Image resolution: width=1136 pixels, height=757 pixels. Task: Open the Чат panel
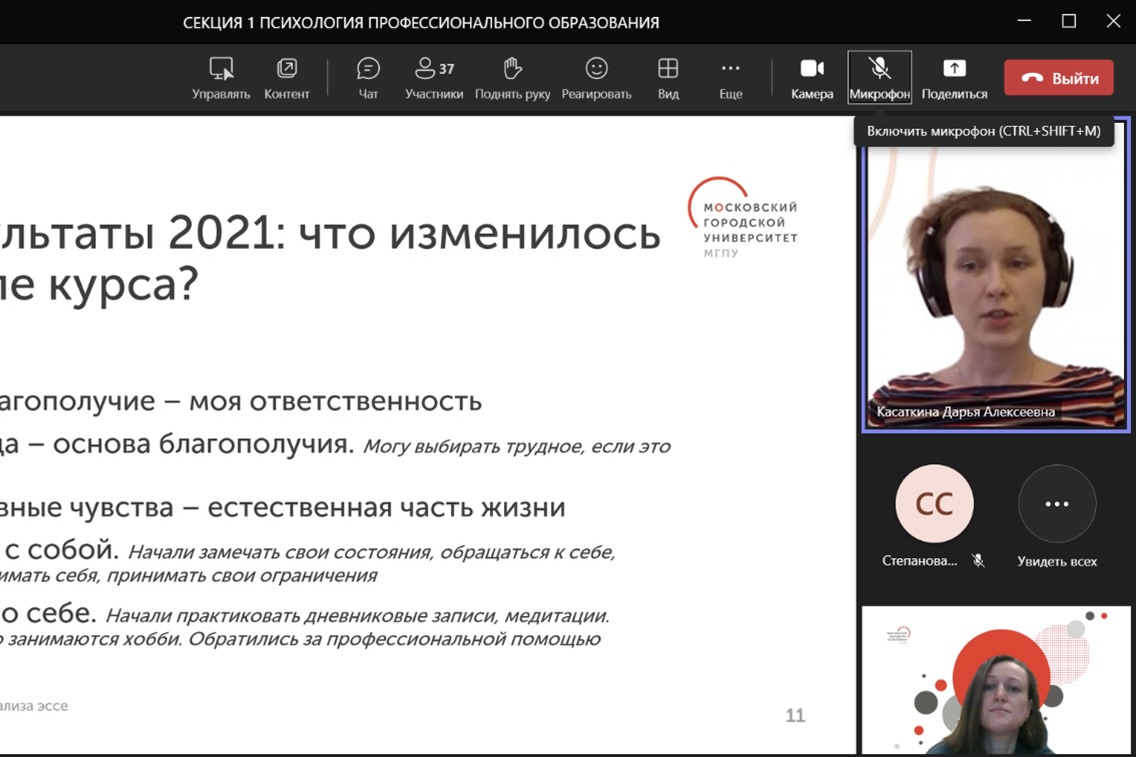(368, 78)
